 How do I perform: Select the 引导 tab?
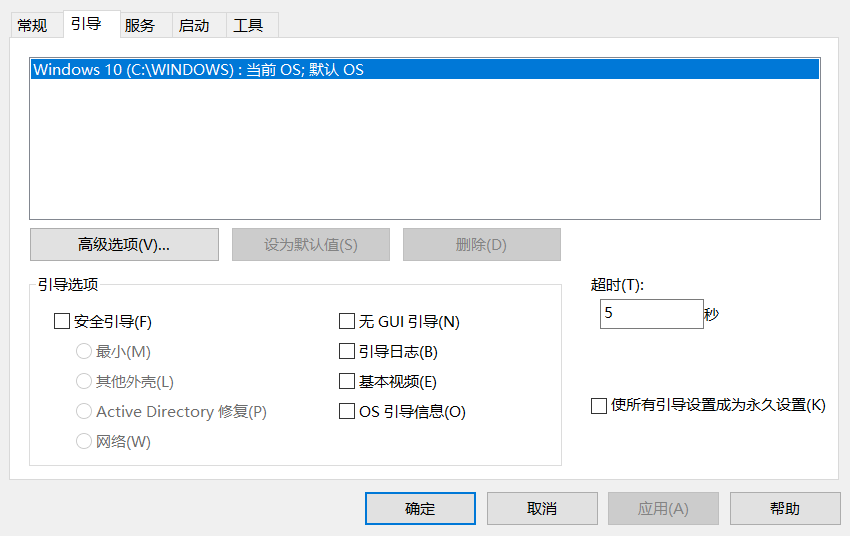(92, 24)
